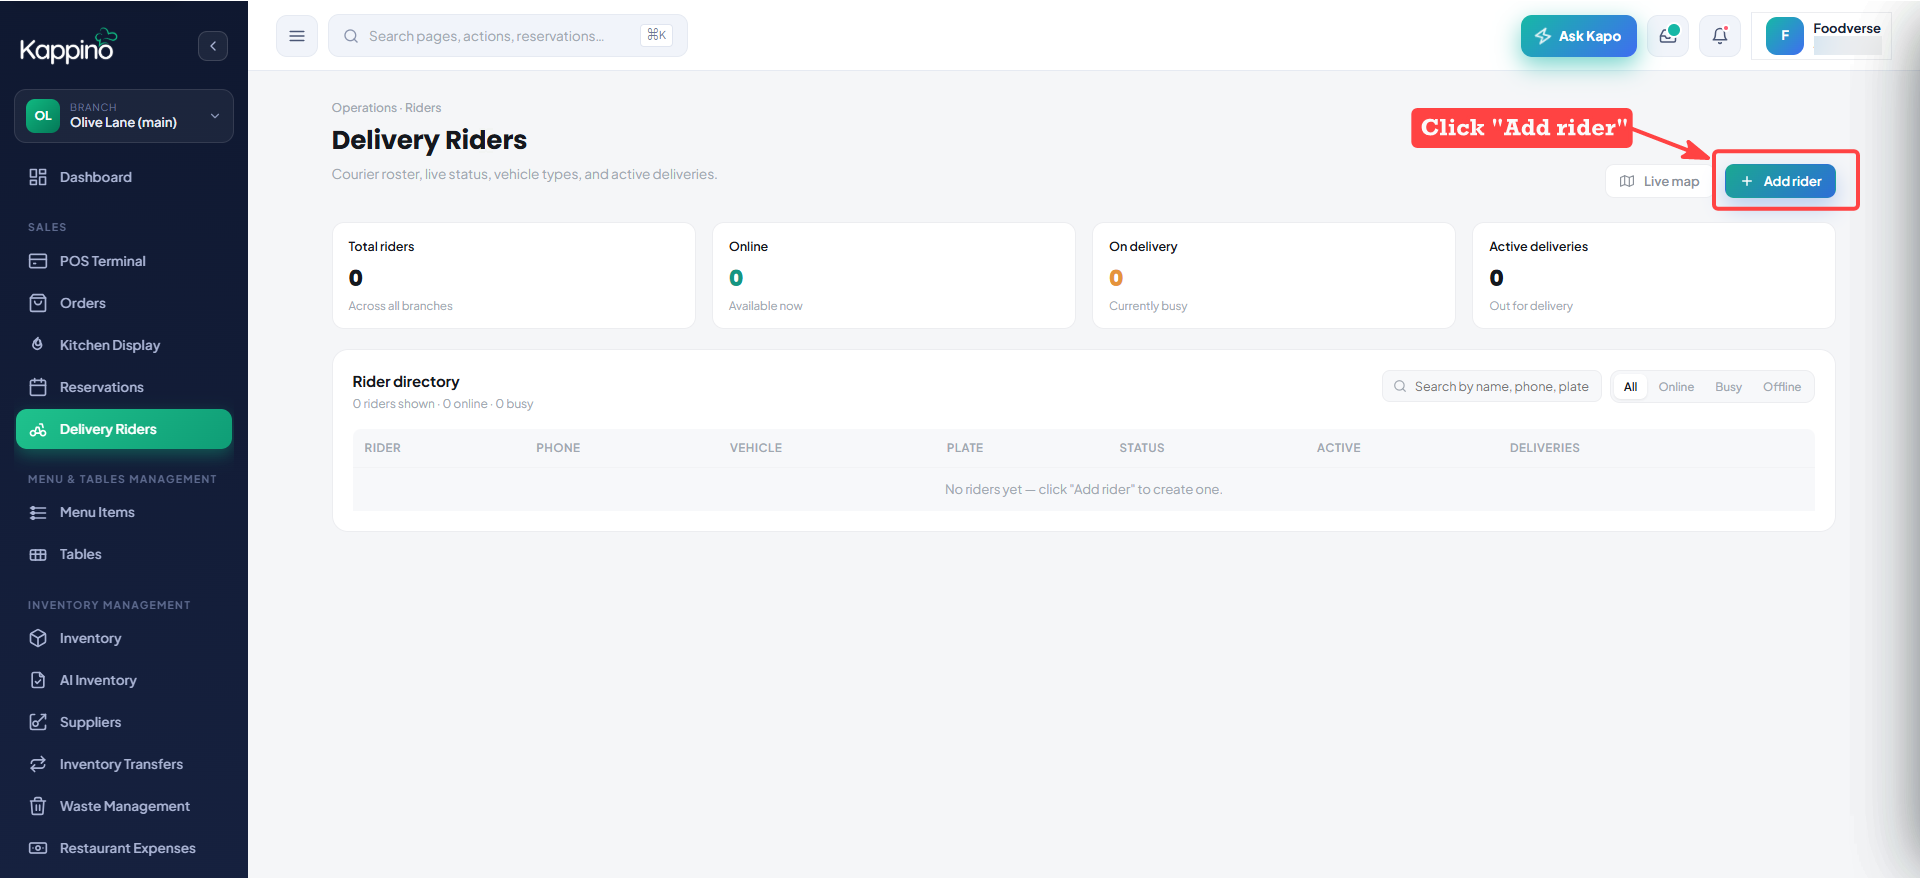The height and width of the screenshot is (878, 1920).
Task: Click the Foodverse avatar icon
Action: 1785,36
